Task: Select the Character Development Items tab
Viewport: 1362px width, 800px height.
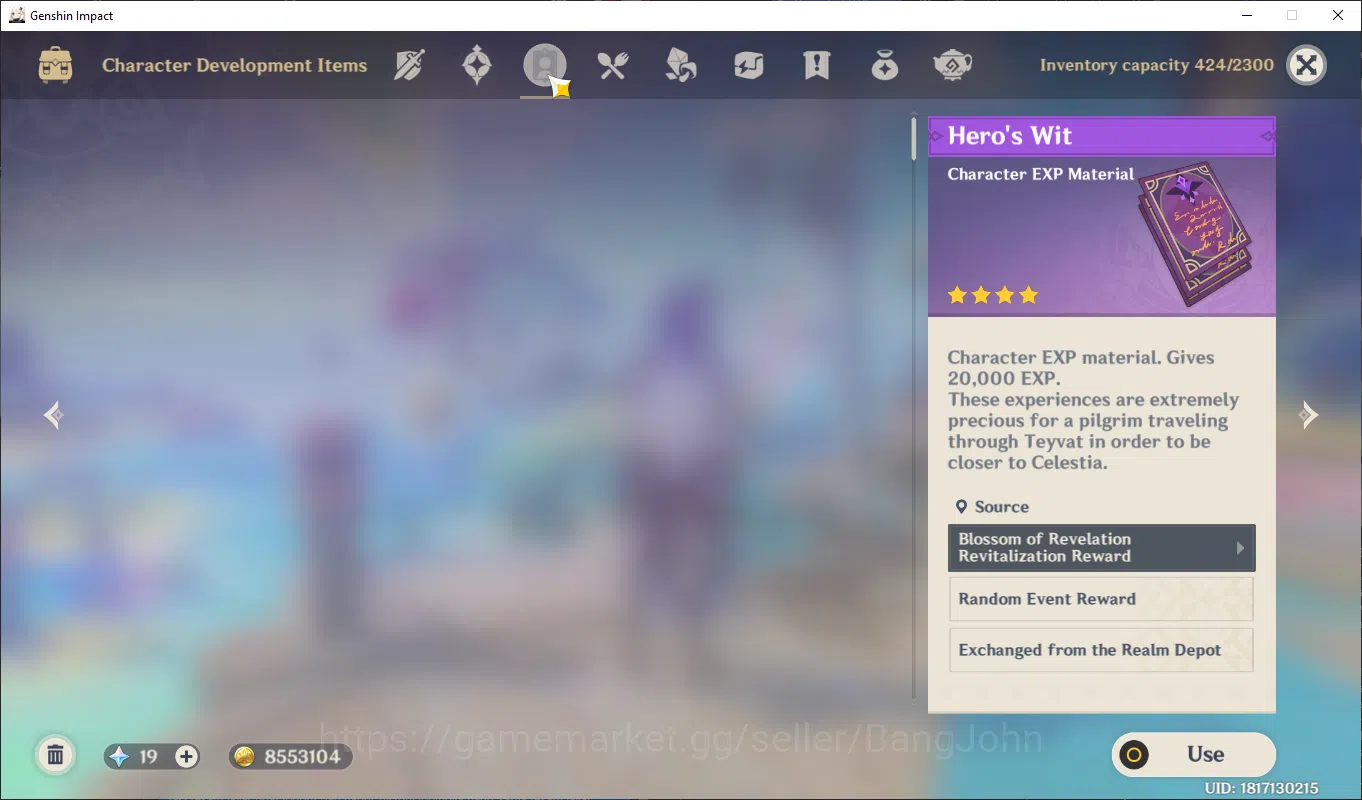Action: (545, 66)
